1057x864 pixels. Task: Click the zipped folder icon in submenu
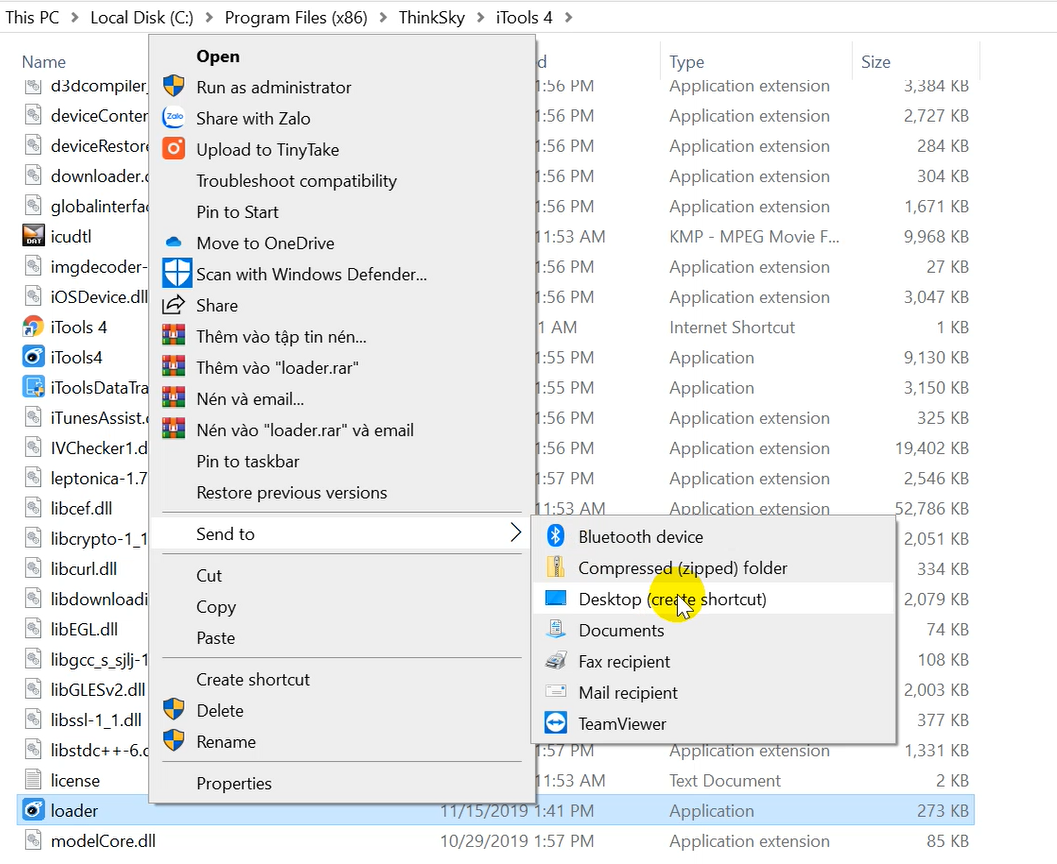(556, 568)
